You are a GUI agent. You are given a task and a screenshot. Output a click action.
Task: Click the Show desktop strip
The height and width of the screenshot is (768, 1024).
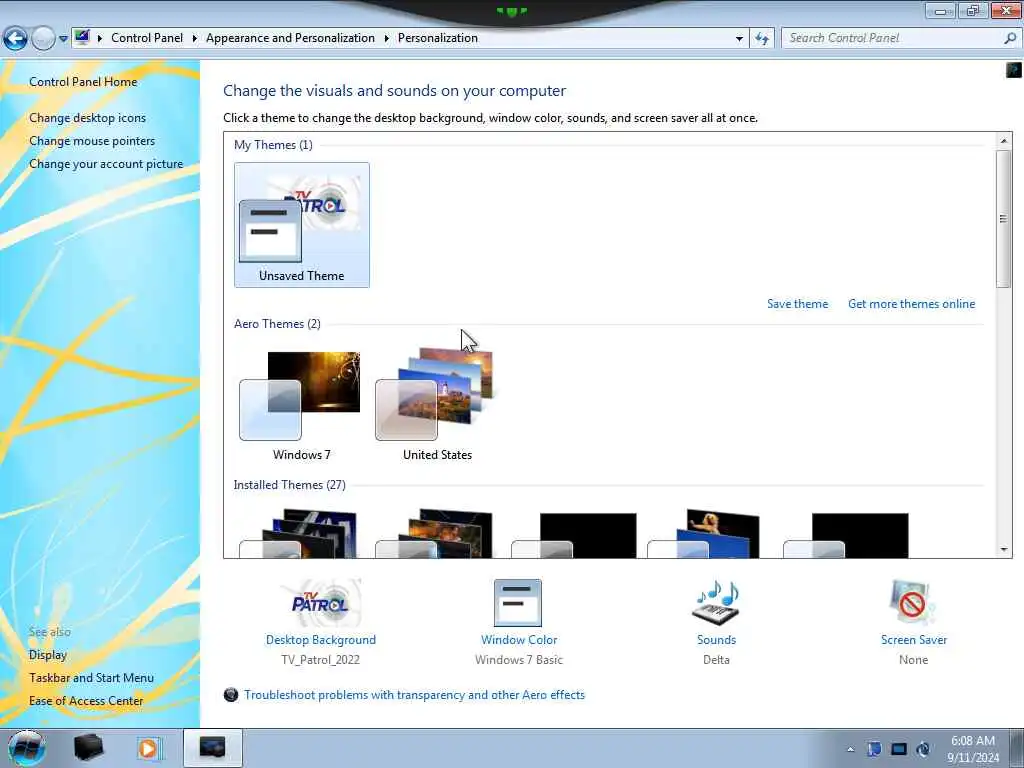pos(1016,748)
